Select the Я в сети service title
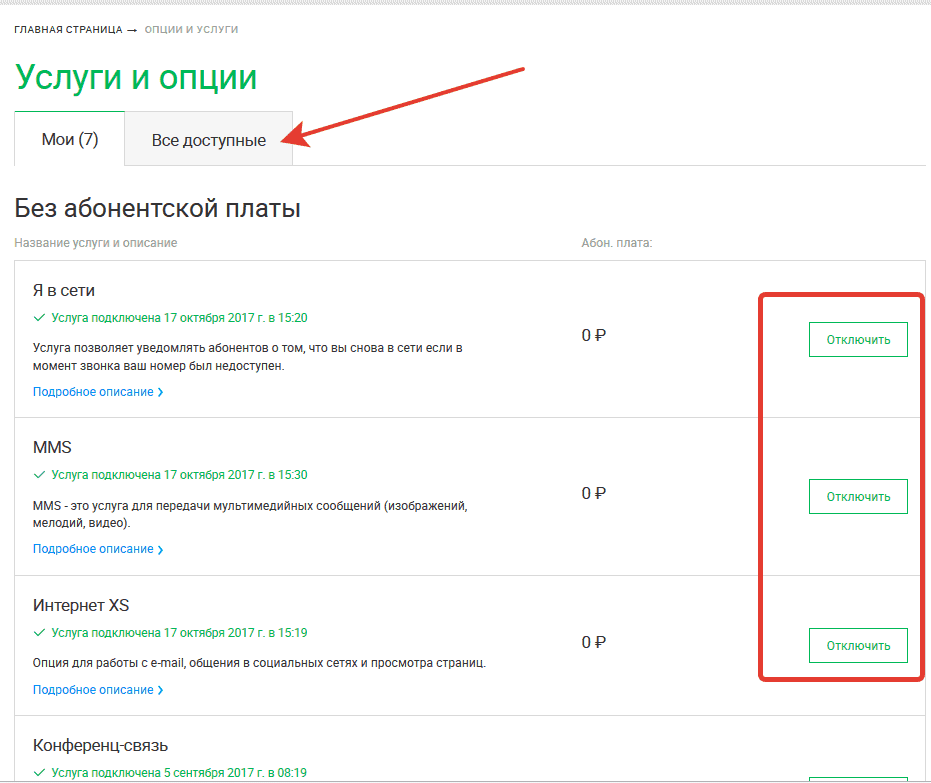 pos(64,291)
